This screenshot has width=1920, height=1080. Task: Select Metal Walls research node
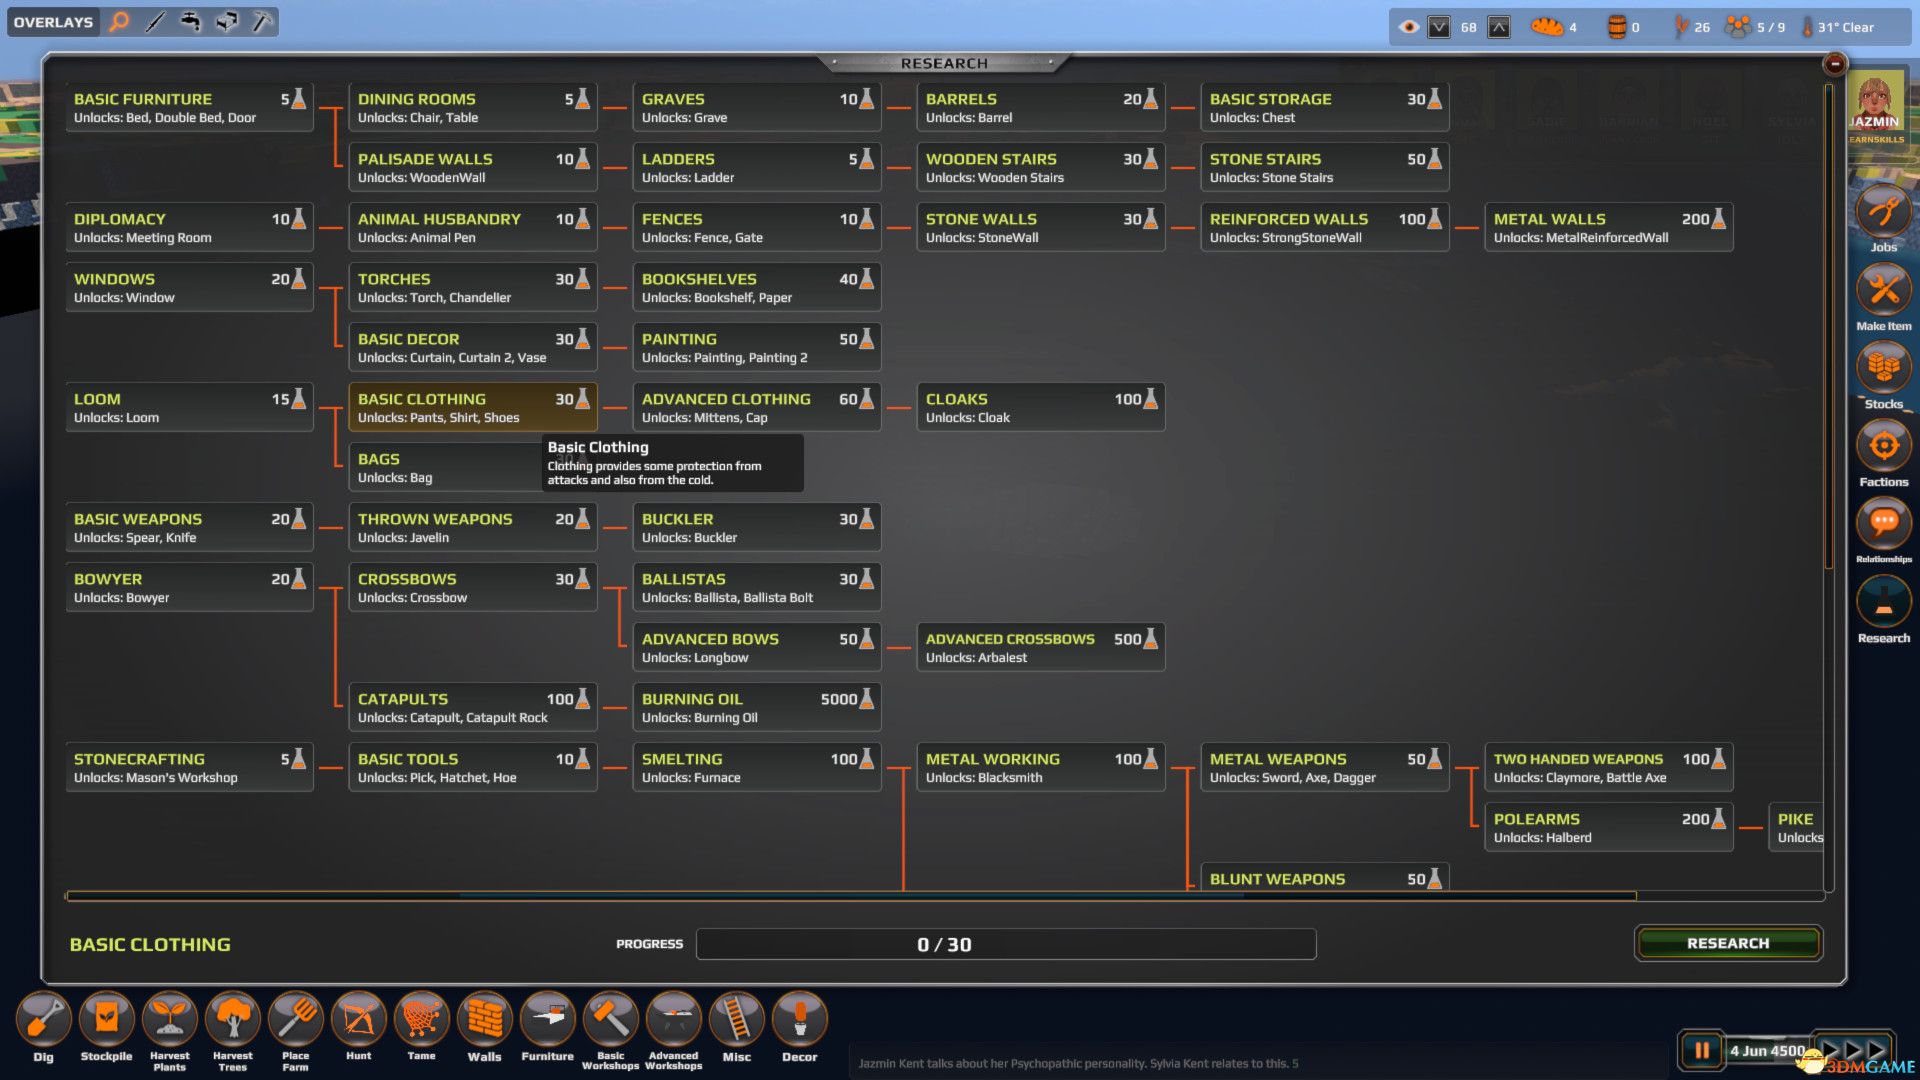[x=1609, y=228]
